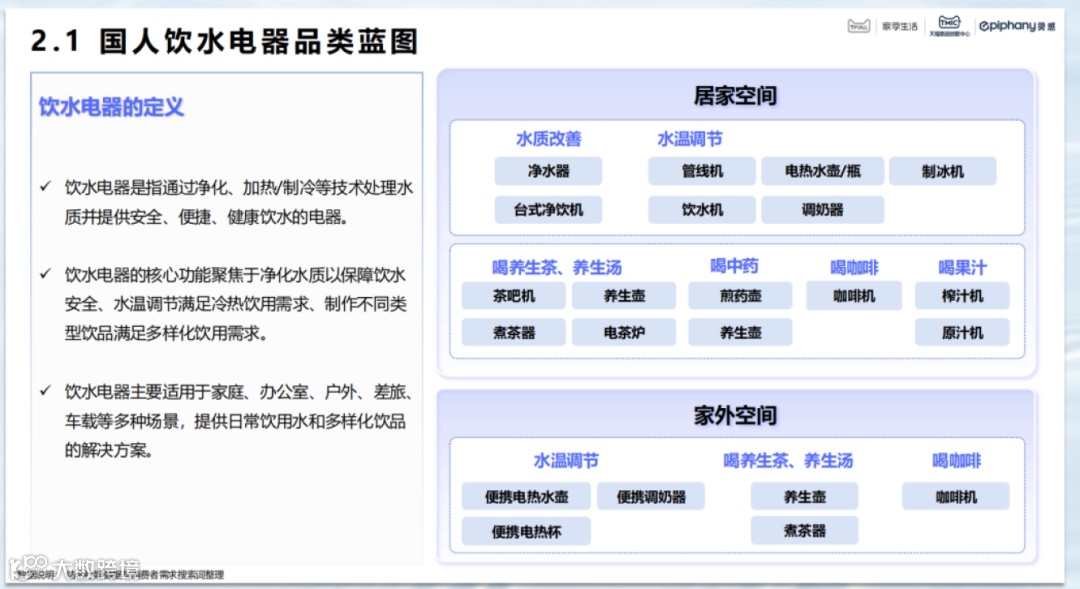This screenshot has height=589, width=1080.
Task: Select 咖啡机 box in 家外空间
Action: coord(956,497)
